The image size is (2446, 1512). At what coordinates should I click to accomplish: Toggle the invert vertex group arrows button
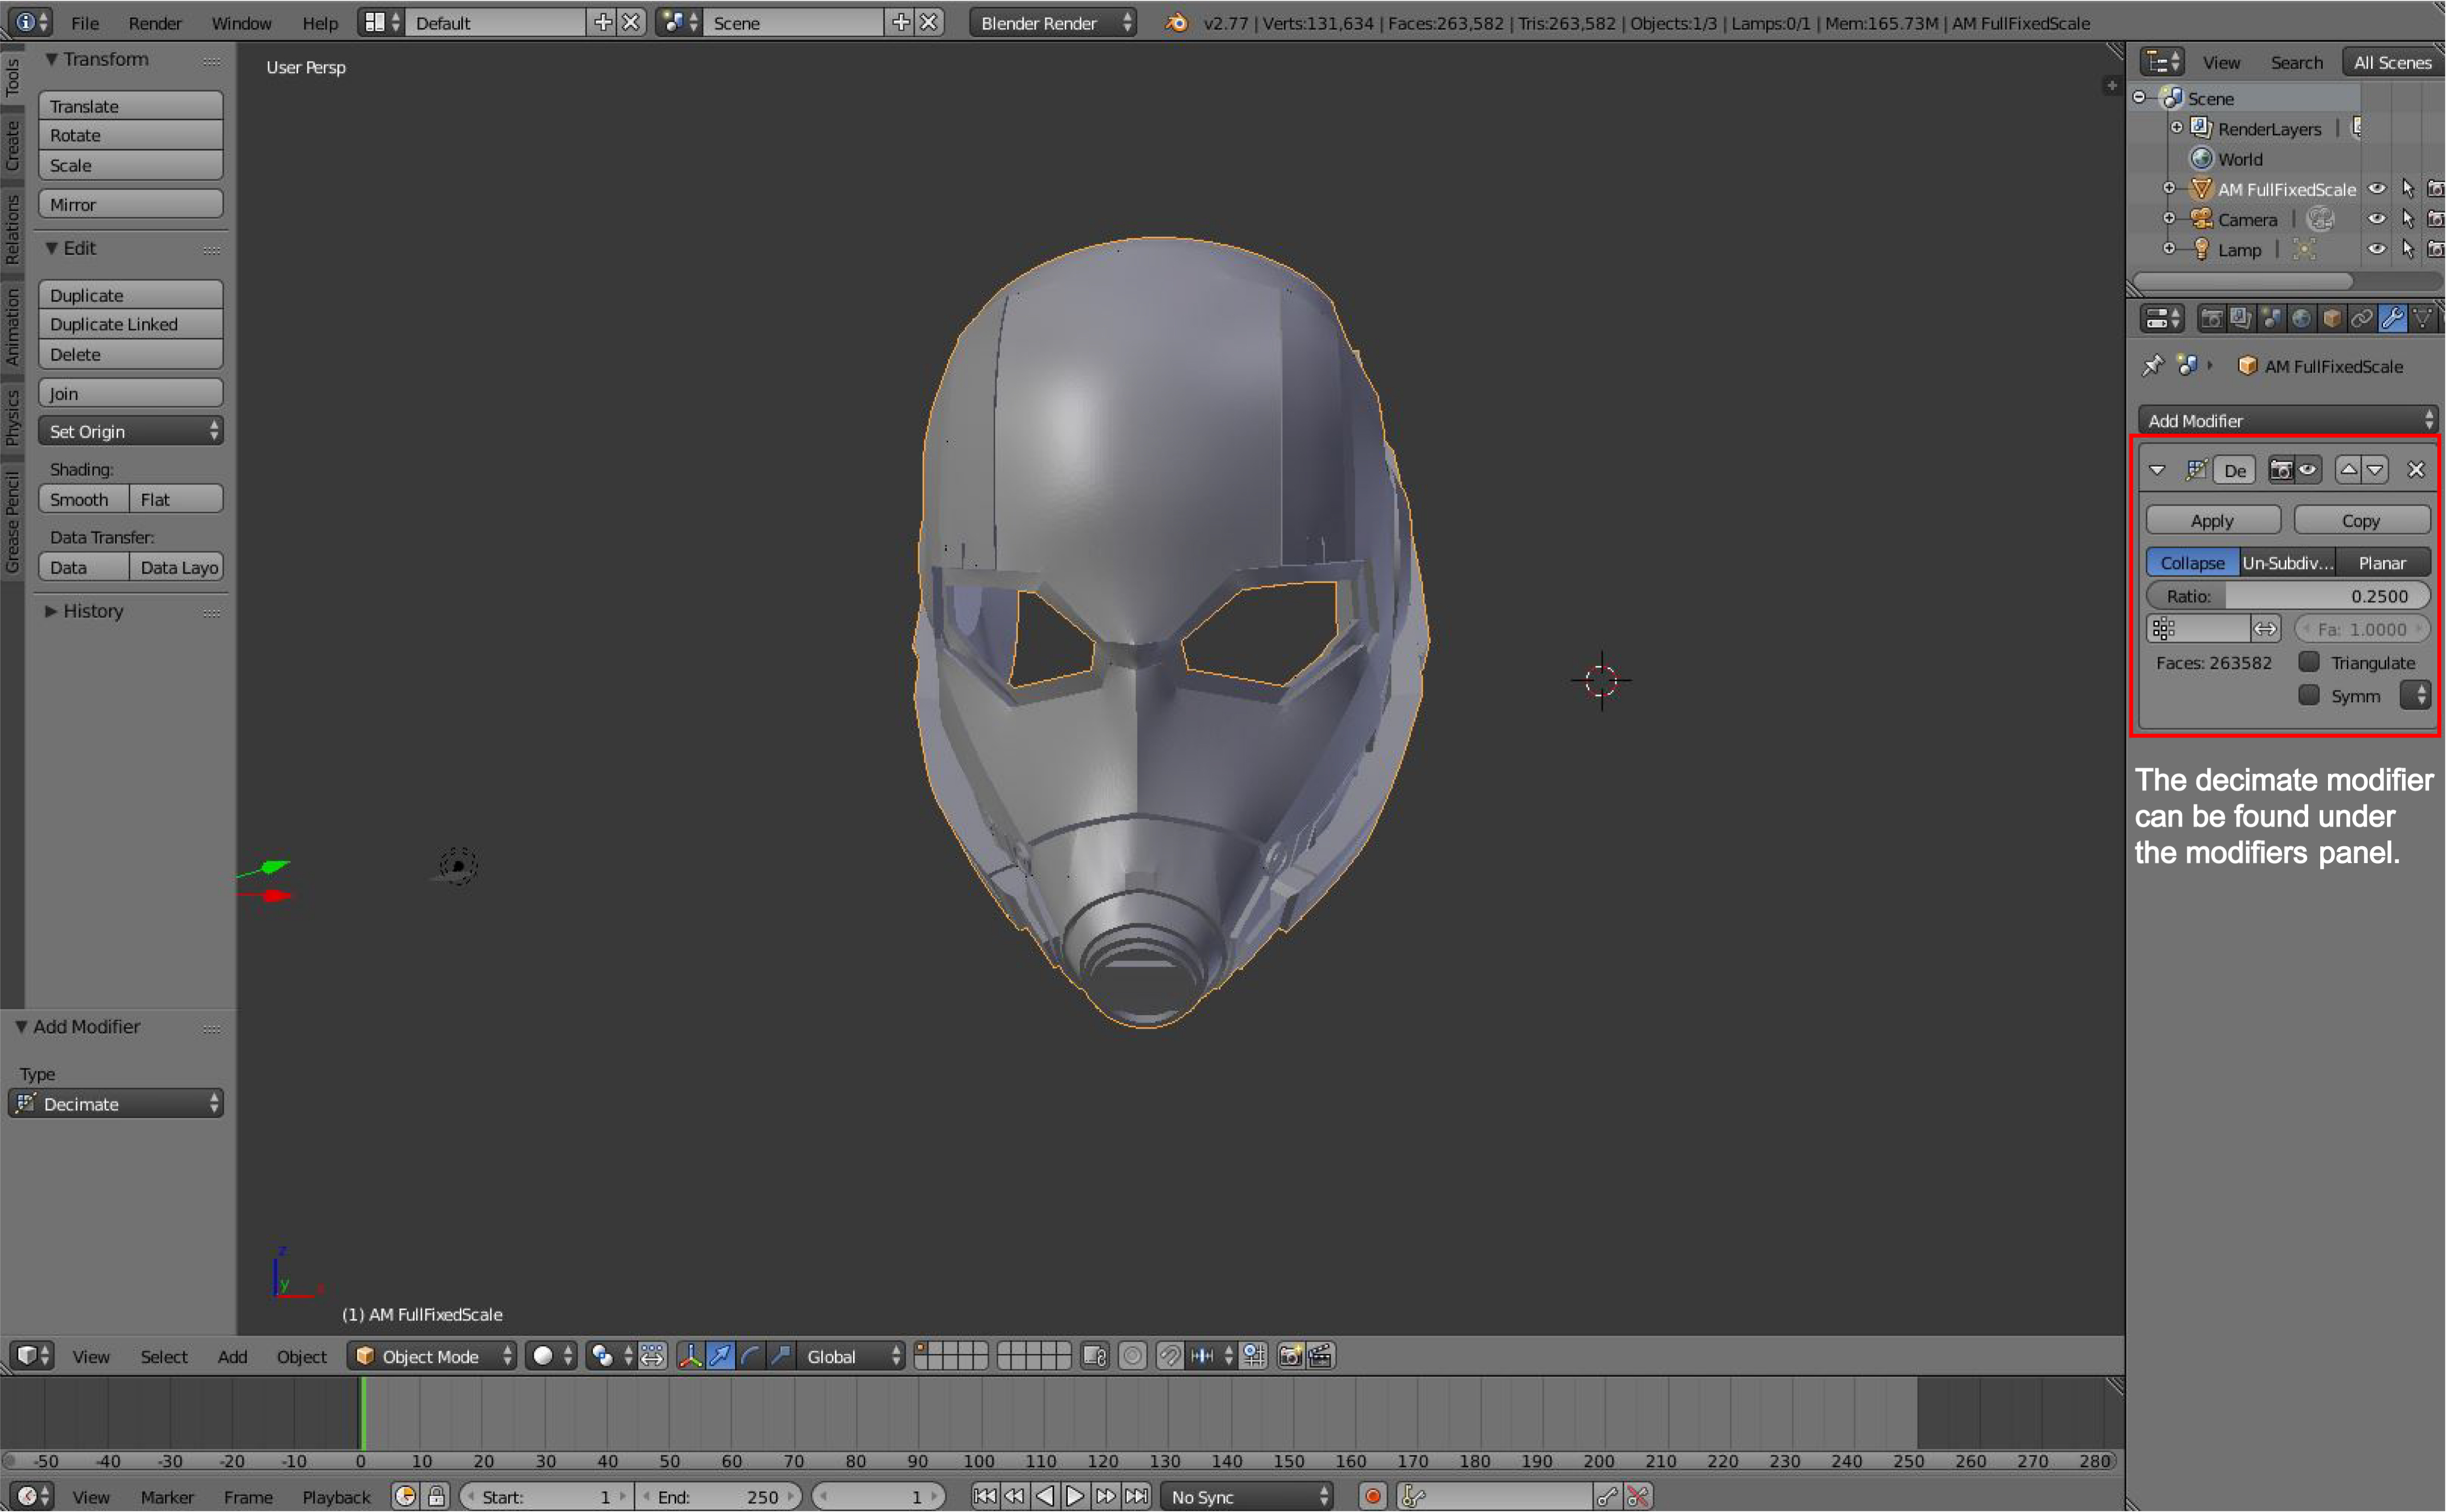[x=2265, y=629]
